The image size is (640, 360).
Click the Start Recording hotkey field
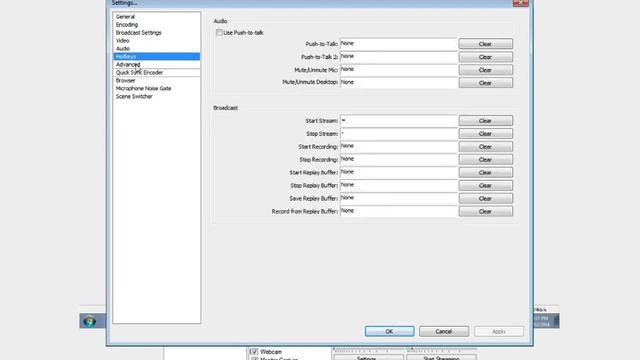tap(398, 147)
